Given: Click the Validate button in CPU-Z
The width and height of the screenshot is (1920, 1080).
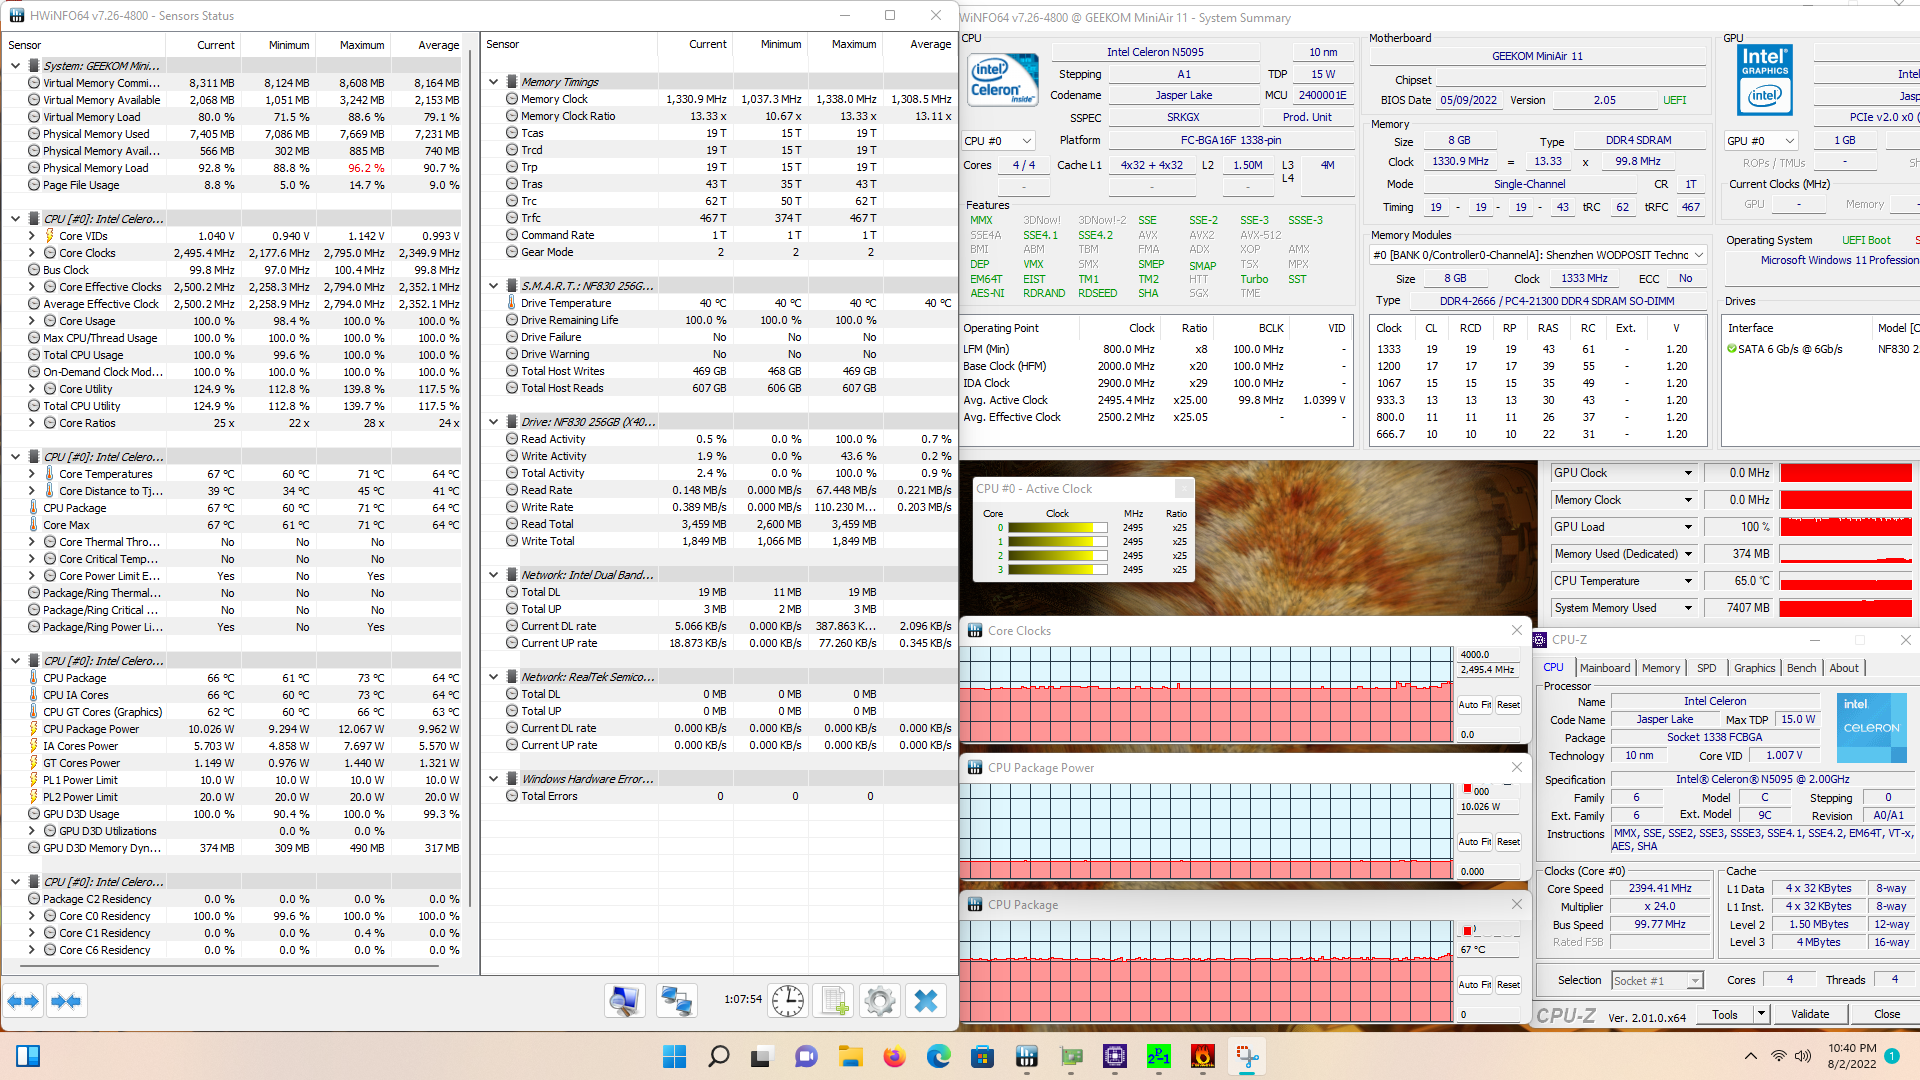Looking at the screenshot, I should 1810,1014.
